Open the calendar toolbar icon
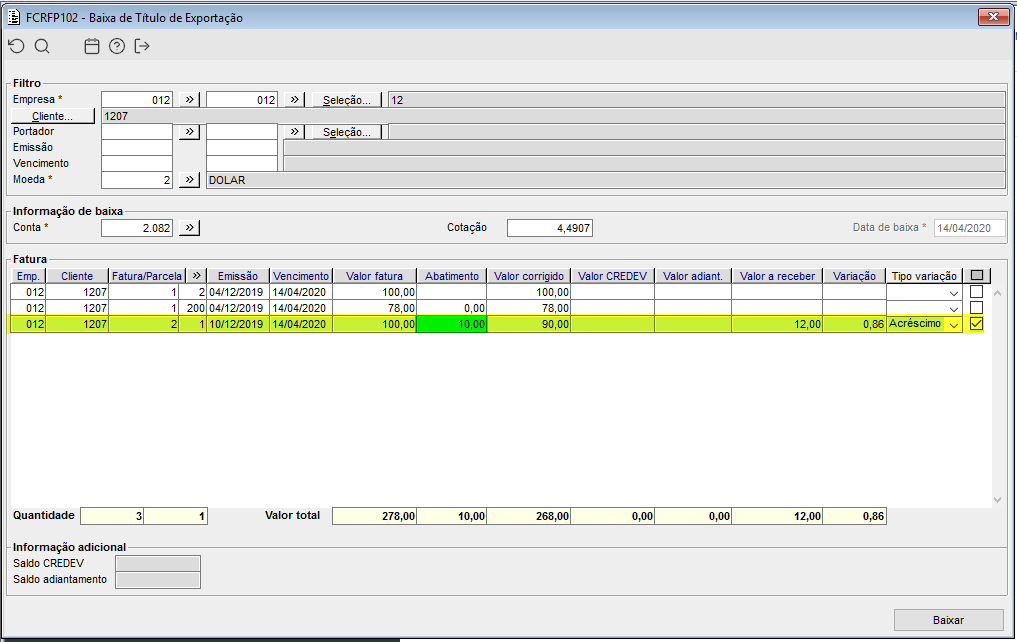The height and width of the screenshot is (642, 1017). click(92, 46)
